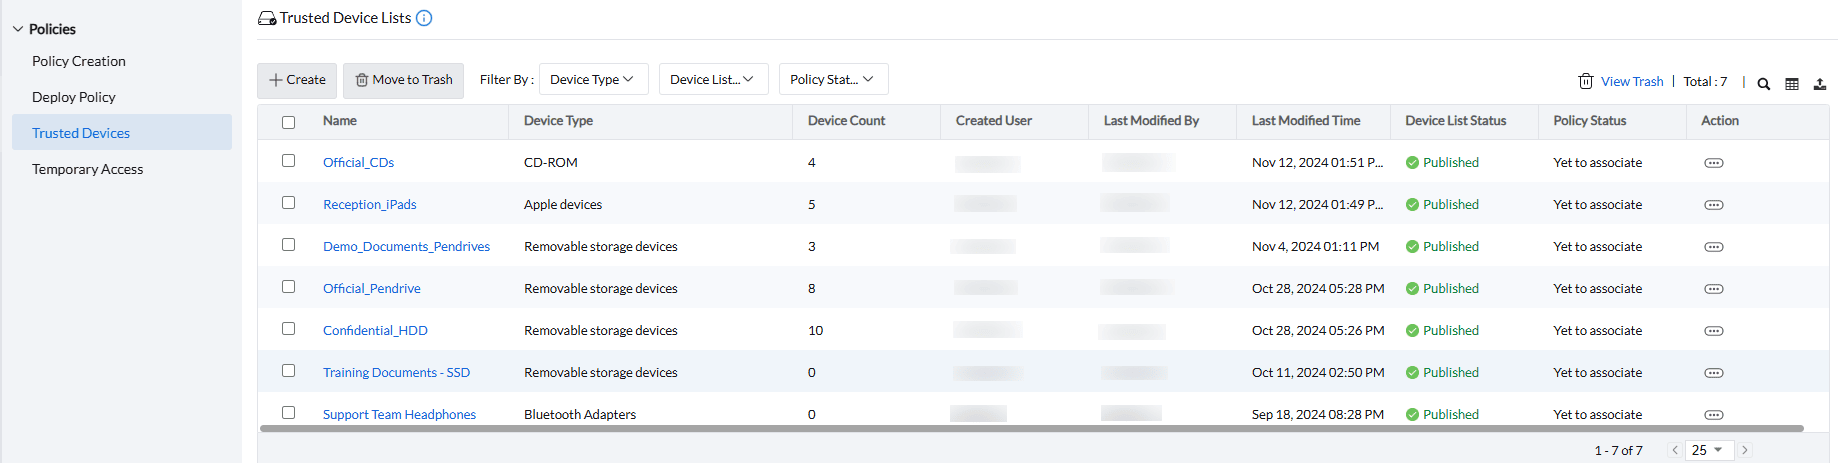Open action menu for Reception_iPads row

point(1713,205)
